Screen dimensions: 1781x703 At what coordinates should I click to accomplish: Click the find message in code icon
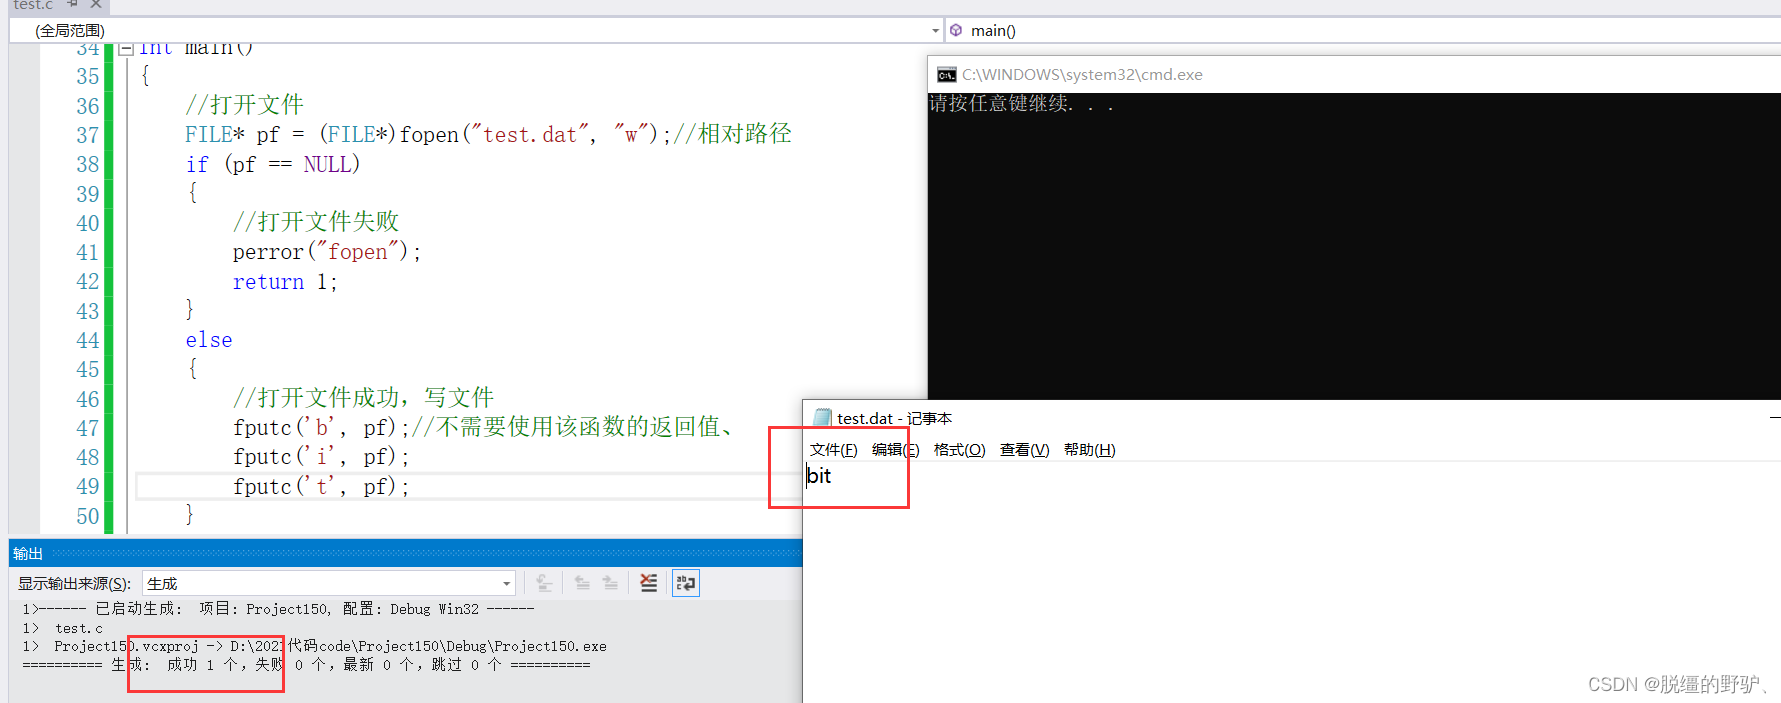tap(544, 583)
